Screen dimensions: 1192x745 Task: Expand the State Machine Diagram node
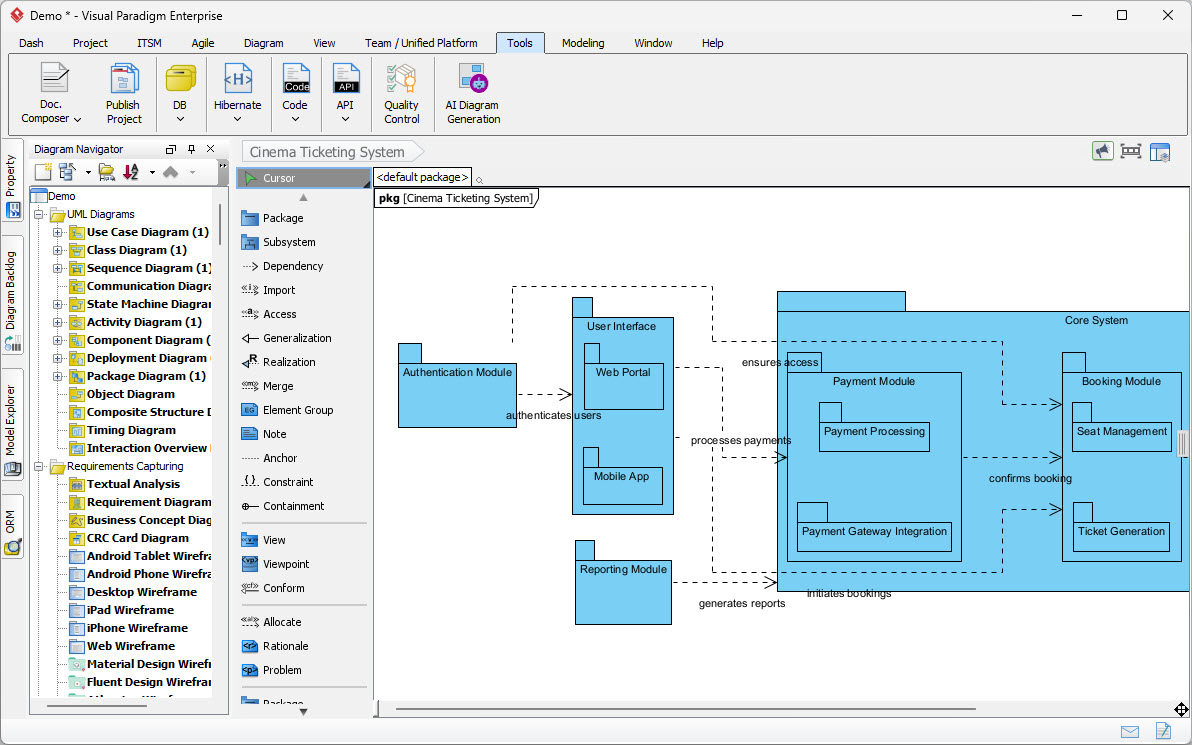(58, 304)
